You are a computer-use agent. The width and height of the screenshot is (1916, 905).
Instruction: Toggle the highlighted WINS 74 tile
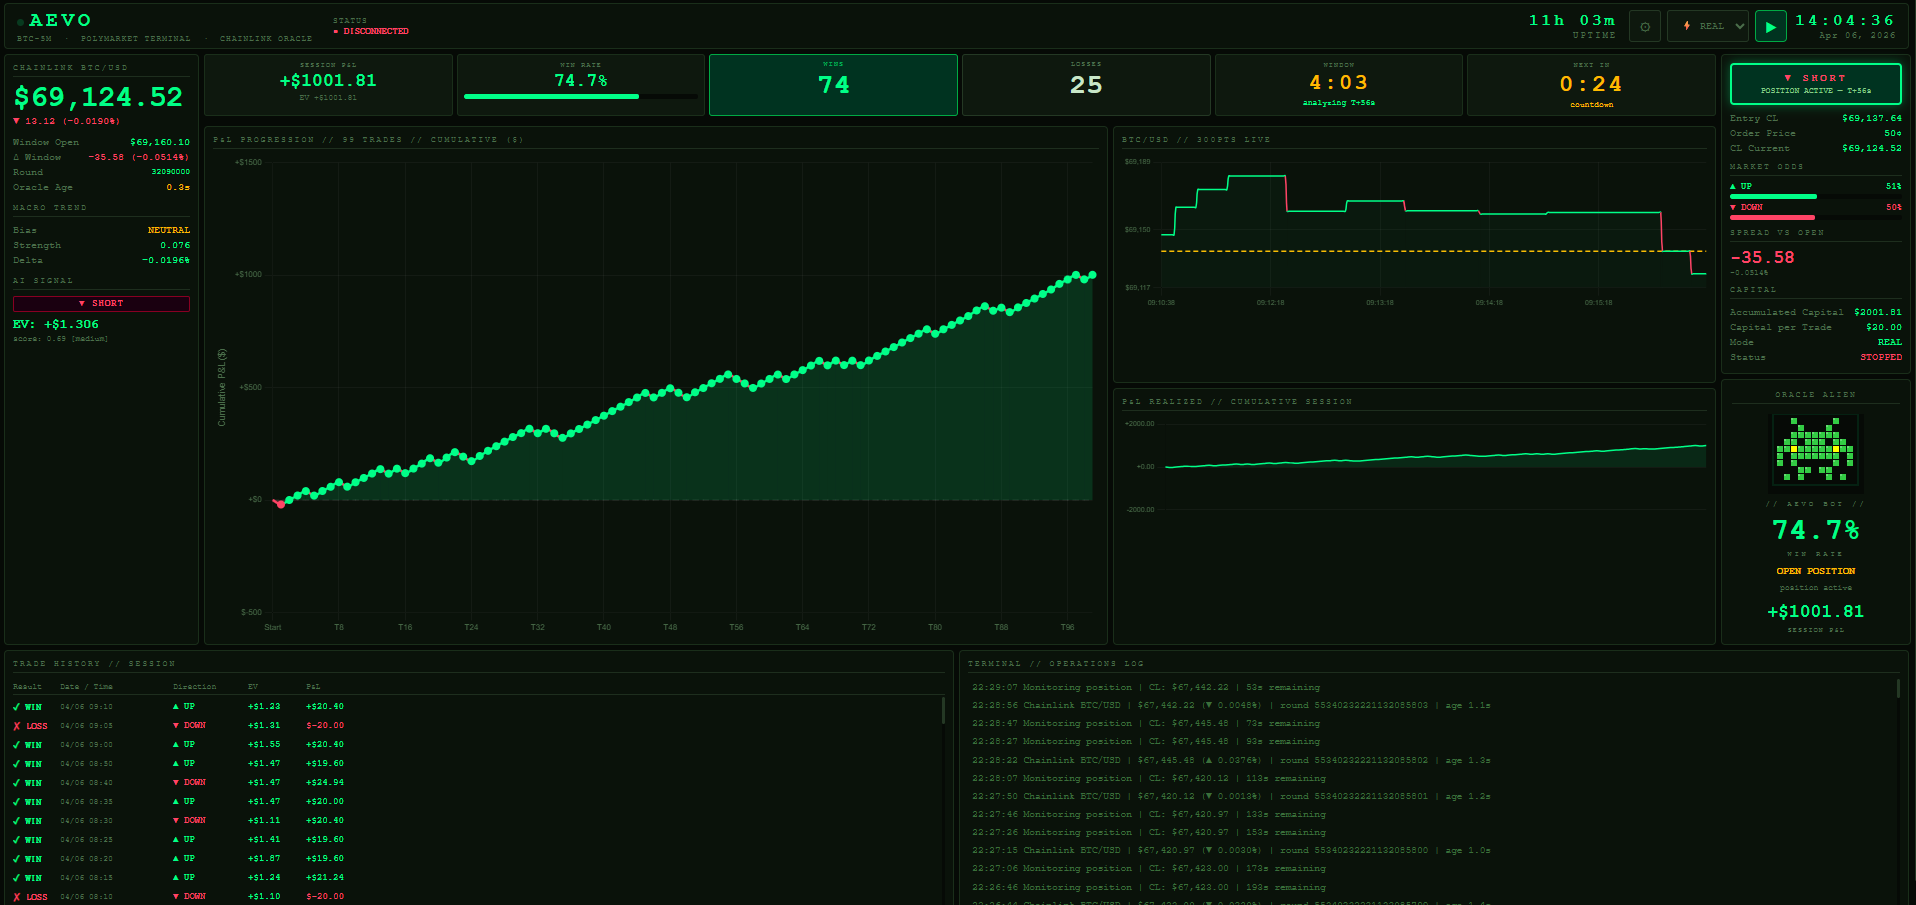coord(833,84)
